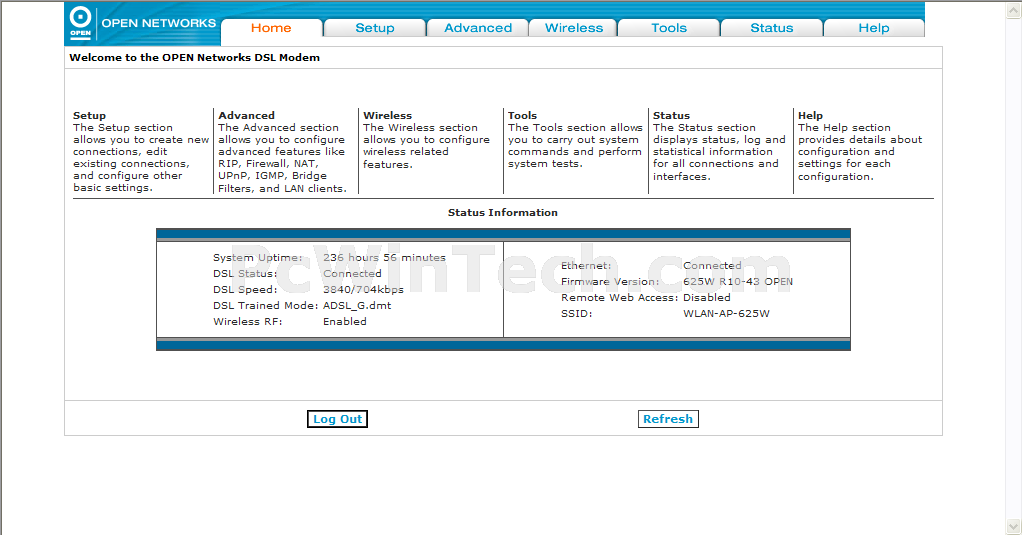
Task: Click the SSID label
Action: tap(577, 314)
